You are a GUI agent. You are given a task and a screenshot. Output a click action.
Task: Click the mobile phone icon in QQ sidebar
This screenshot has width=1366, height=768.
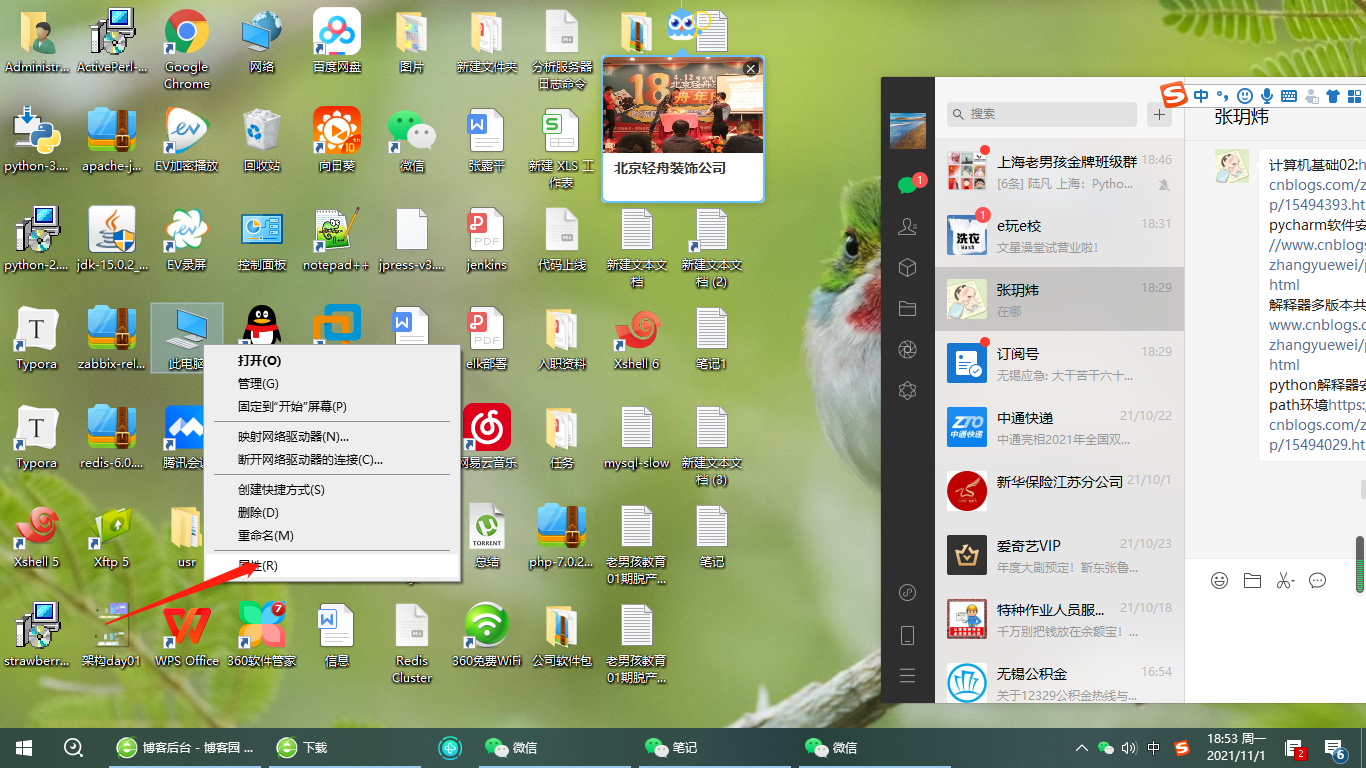click(x=908, y=634)
